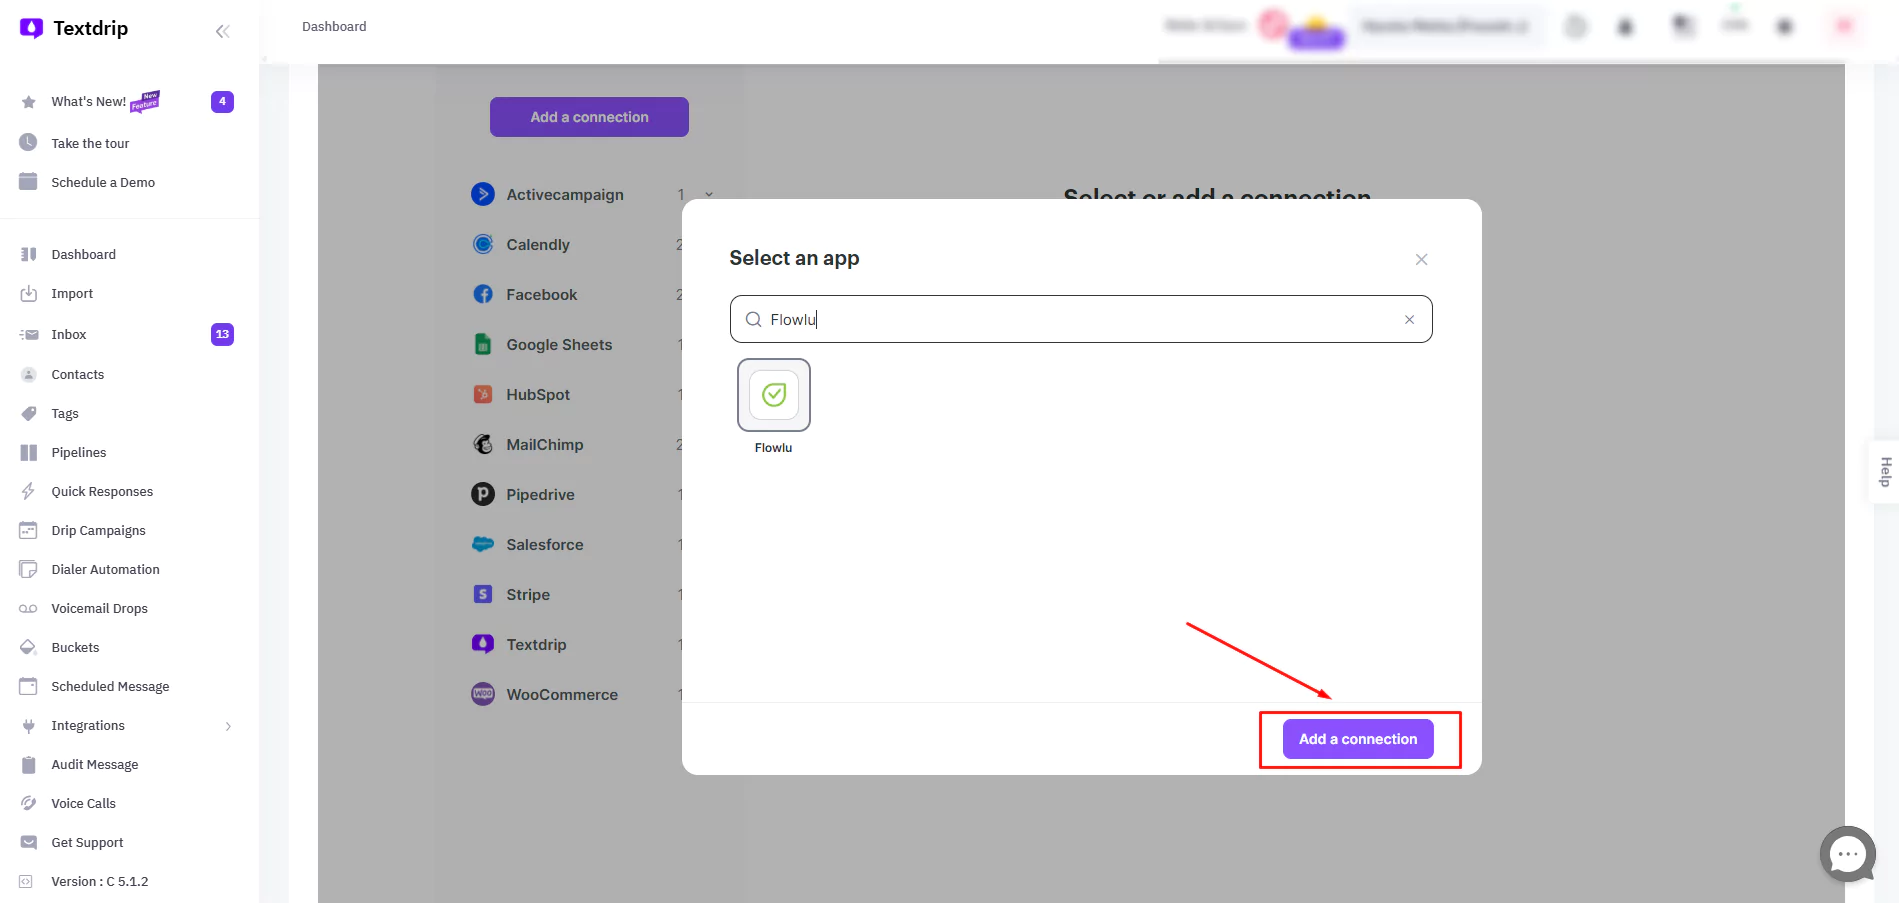1899x903 pixels.
Task: Click the Pipelines sidebar icon
Action: click(x=28, y=452)
